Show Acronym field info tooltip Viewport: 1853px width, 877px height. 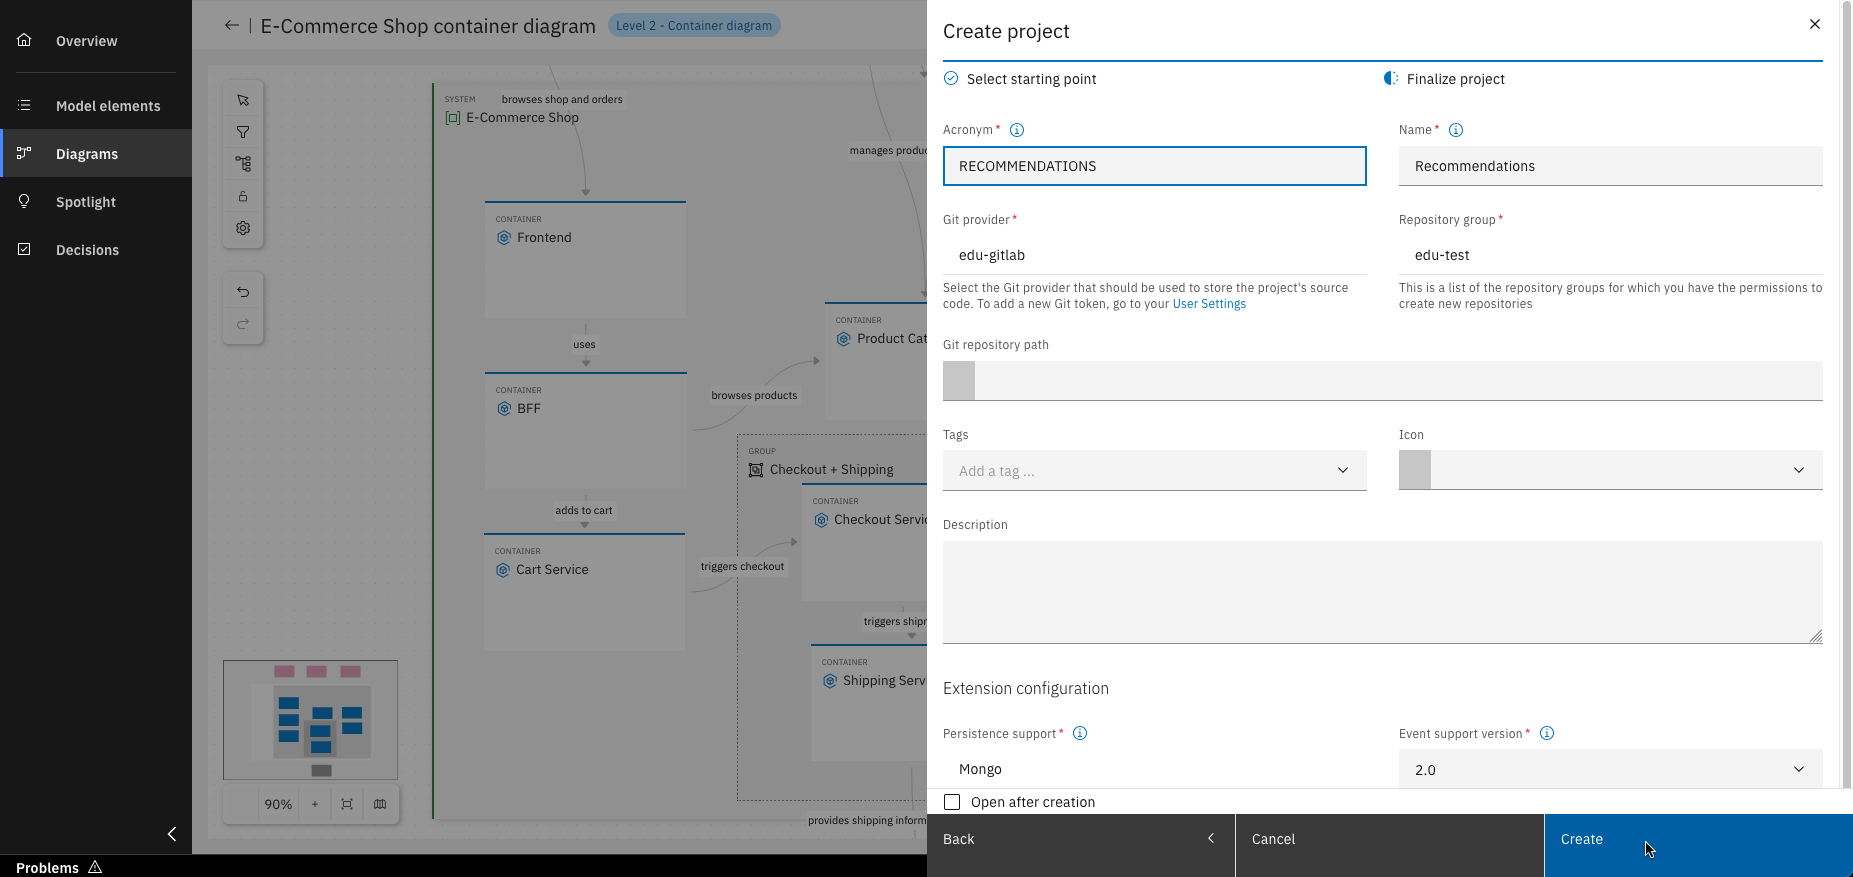(x=1017, y=130)
